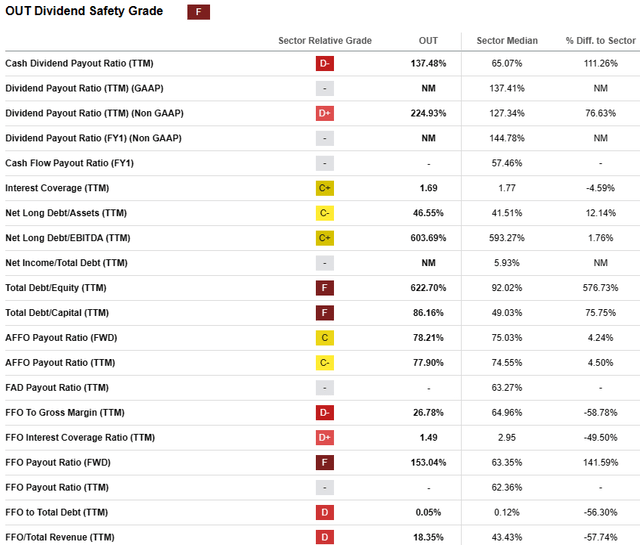Select the 18.35% FFO/Total Revenue value
The width and height of the screenshot is (640, 545).
[428, 537]
